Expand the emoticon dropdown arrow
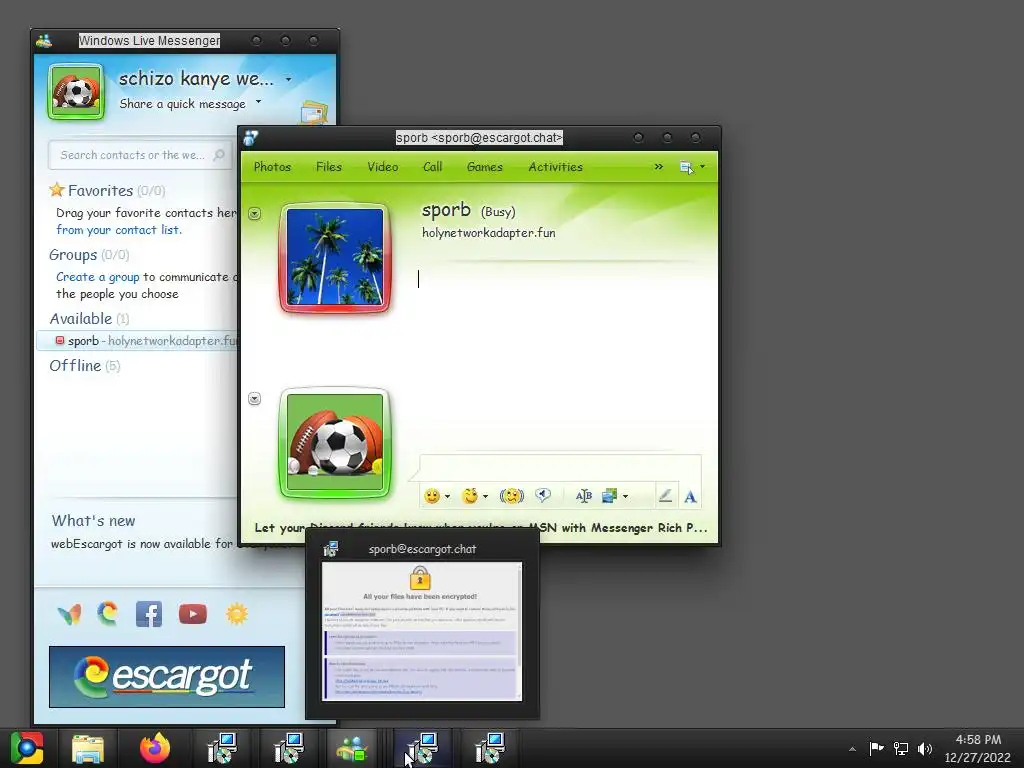This screenshot has height=768, width=1024. (447, 497)
